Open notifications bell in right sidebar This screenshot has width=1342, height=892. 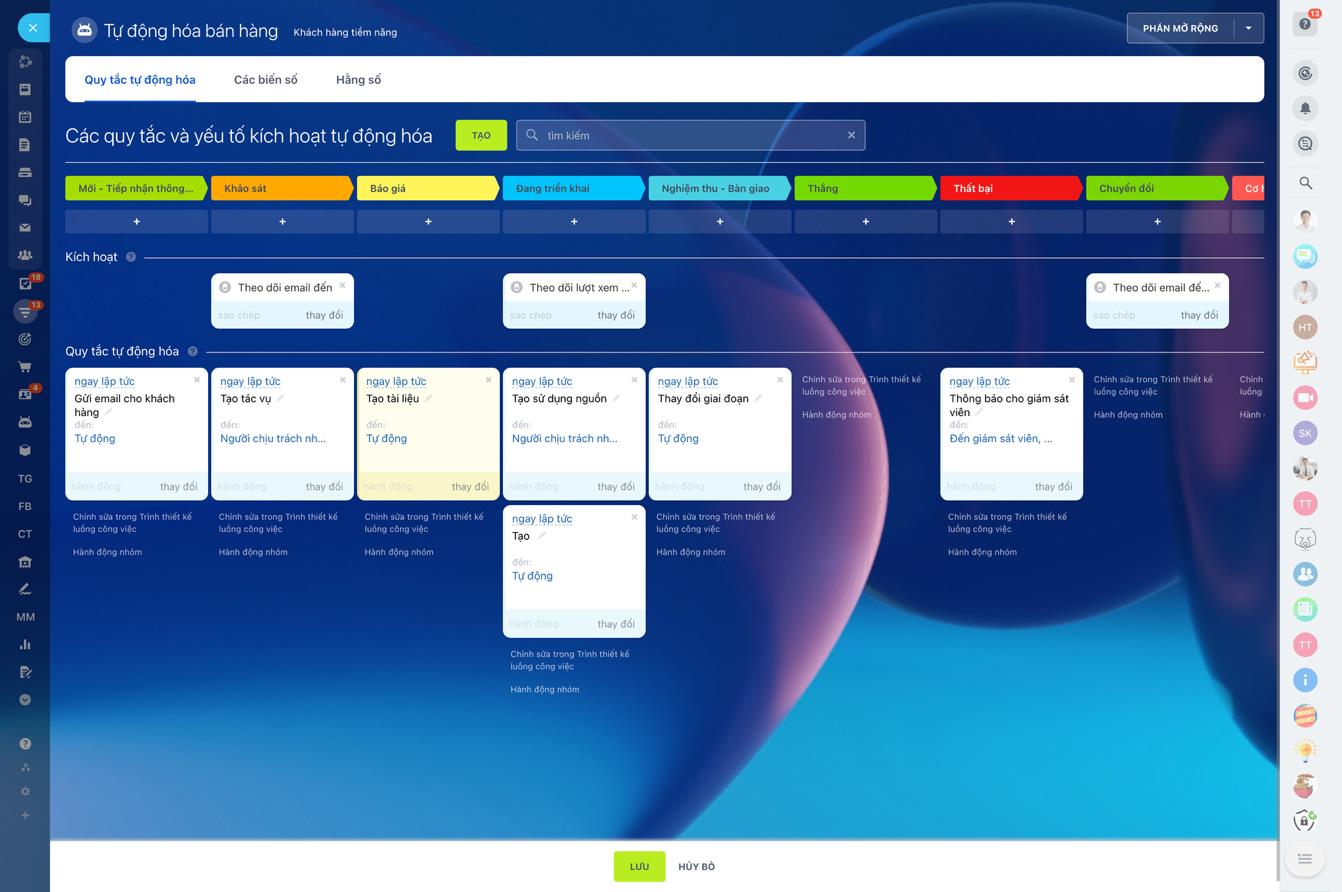pyautogui.click(x=1305, y=108)
